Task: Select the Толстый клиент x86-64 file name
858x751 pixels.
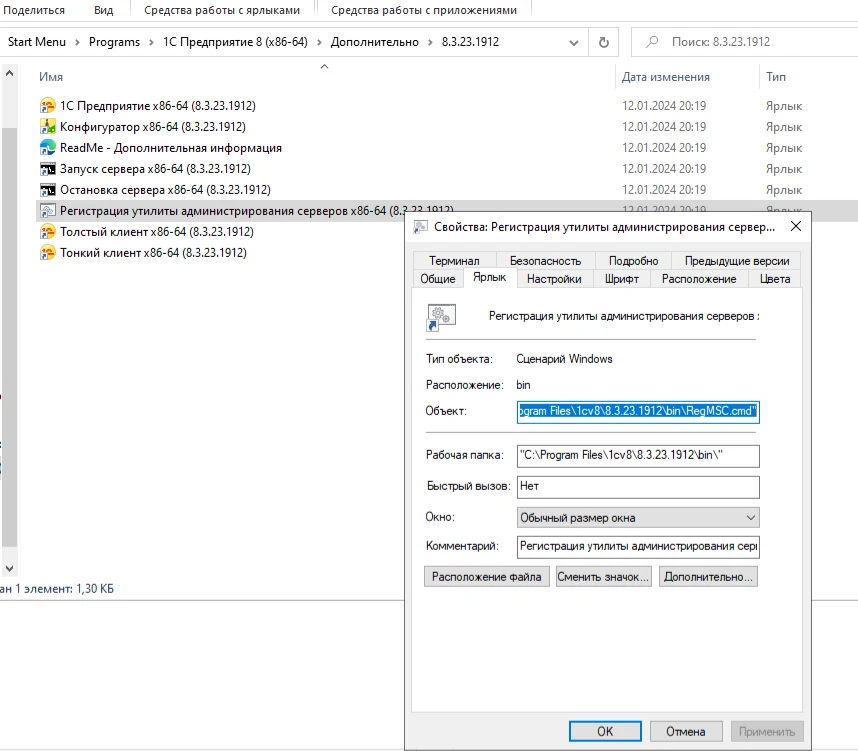Action: (156, 232)
